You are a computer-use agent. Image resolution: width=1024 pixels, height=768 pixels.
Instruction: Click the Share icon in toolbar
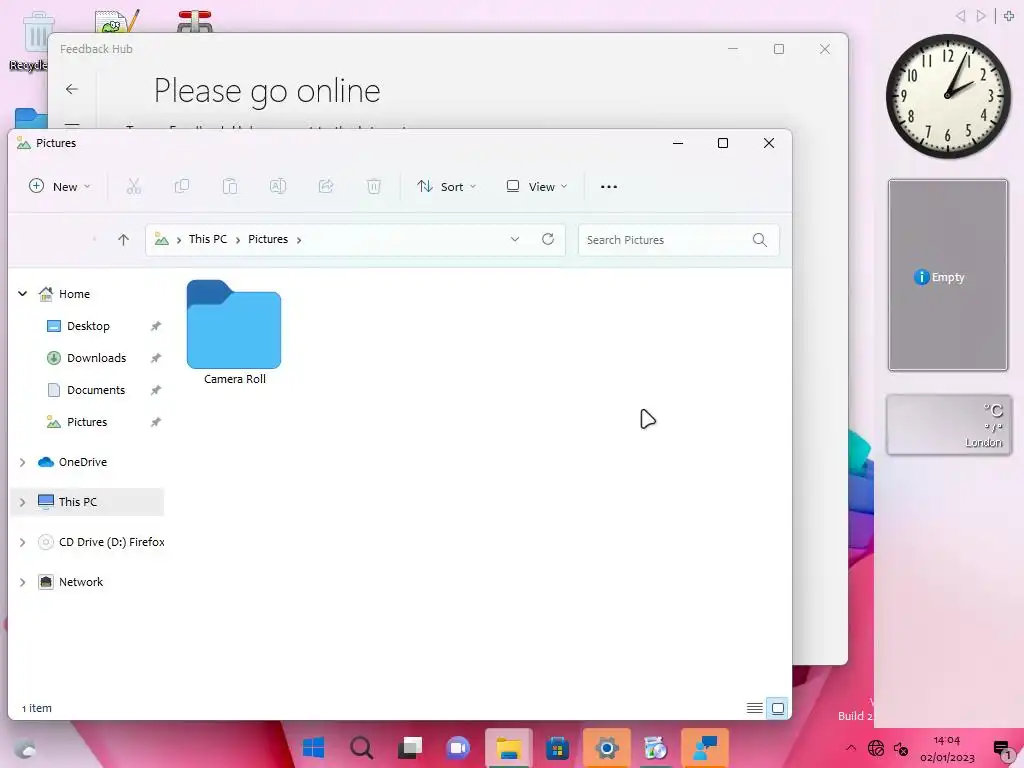[x=326, y=187]
